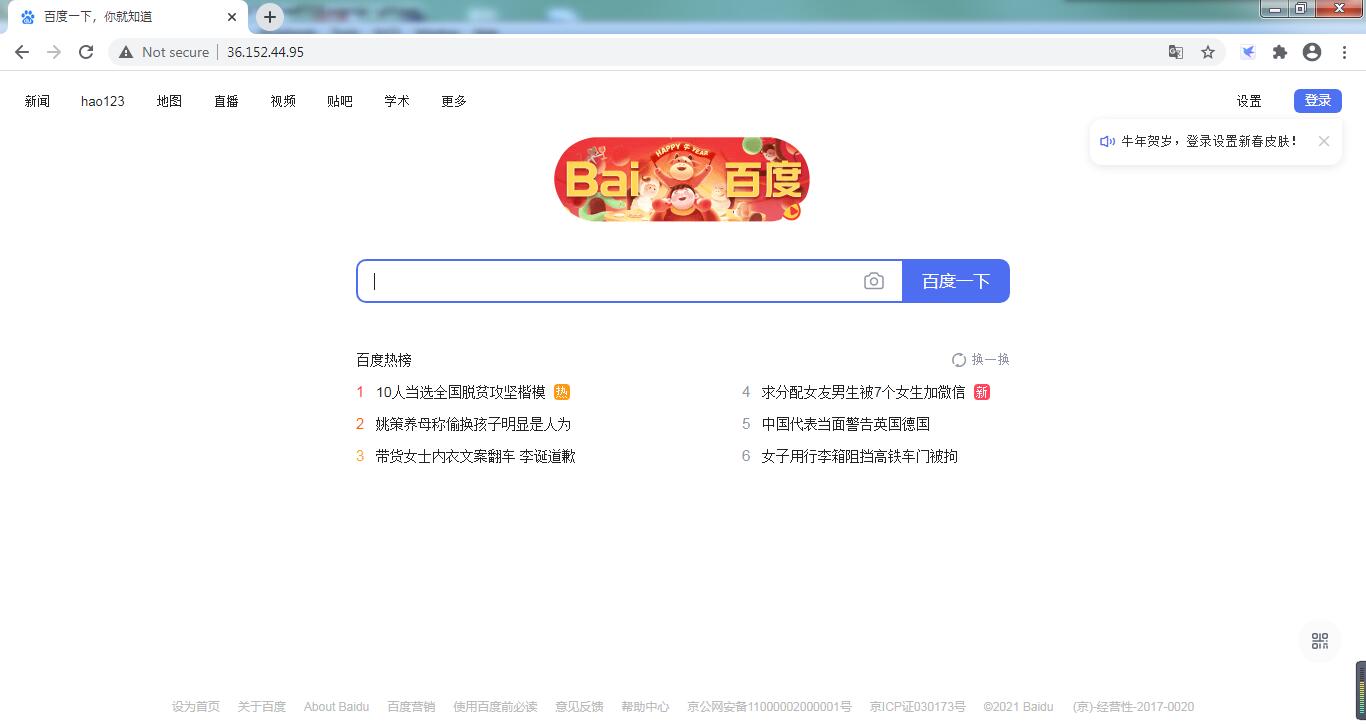Click the 登录 login button
Image resolution: width=1366 pixels, height=725 pixels.
(1318, 100)
